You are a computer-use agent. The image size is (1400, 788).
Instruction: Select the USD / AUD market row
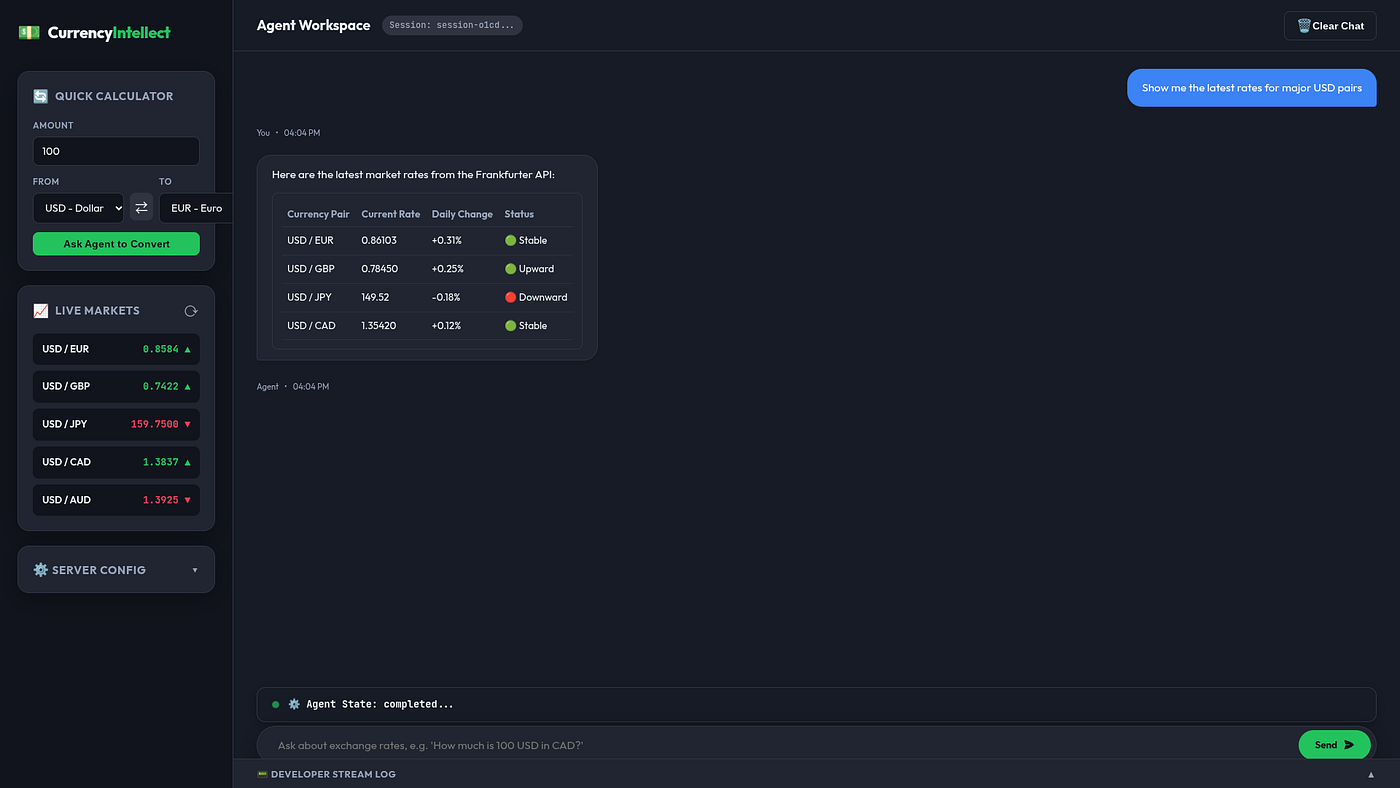(x=116, y=500)
